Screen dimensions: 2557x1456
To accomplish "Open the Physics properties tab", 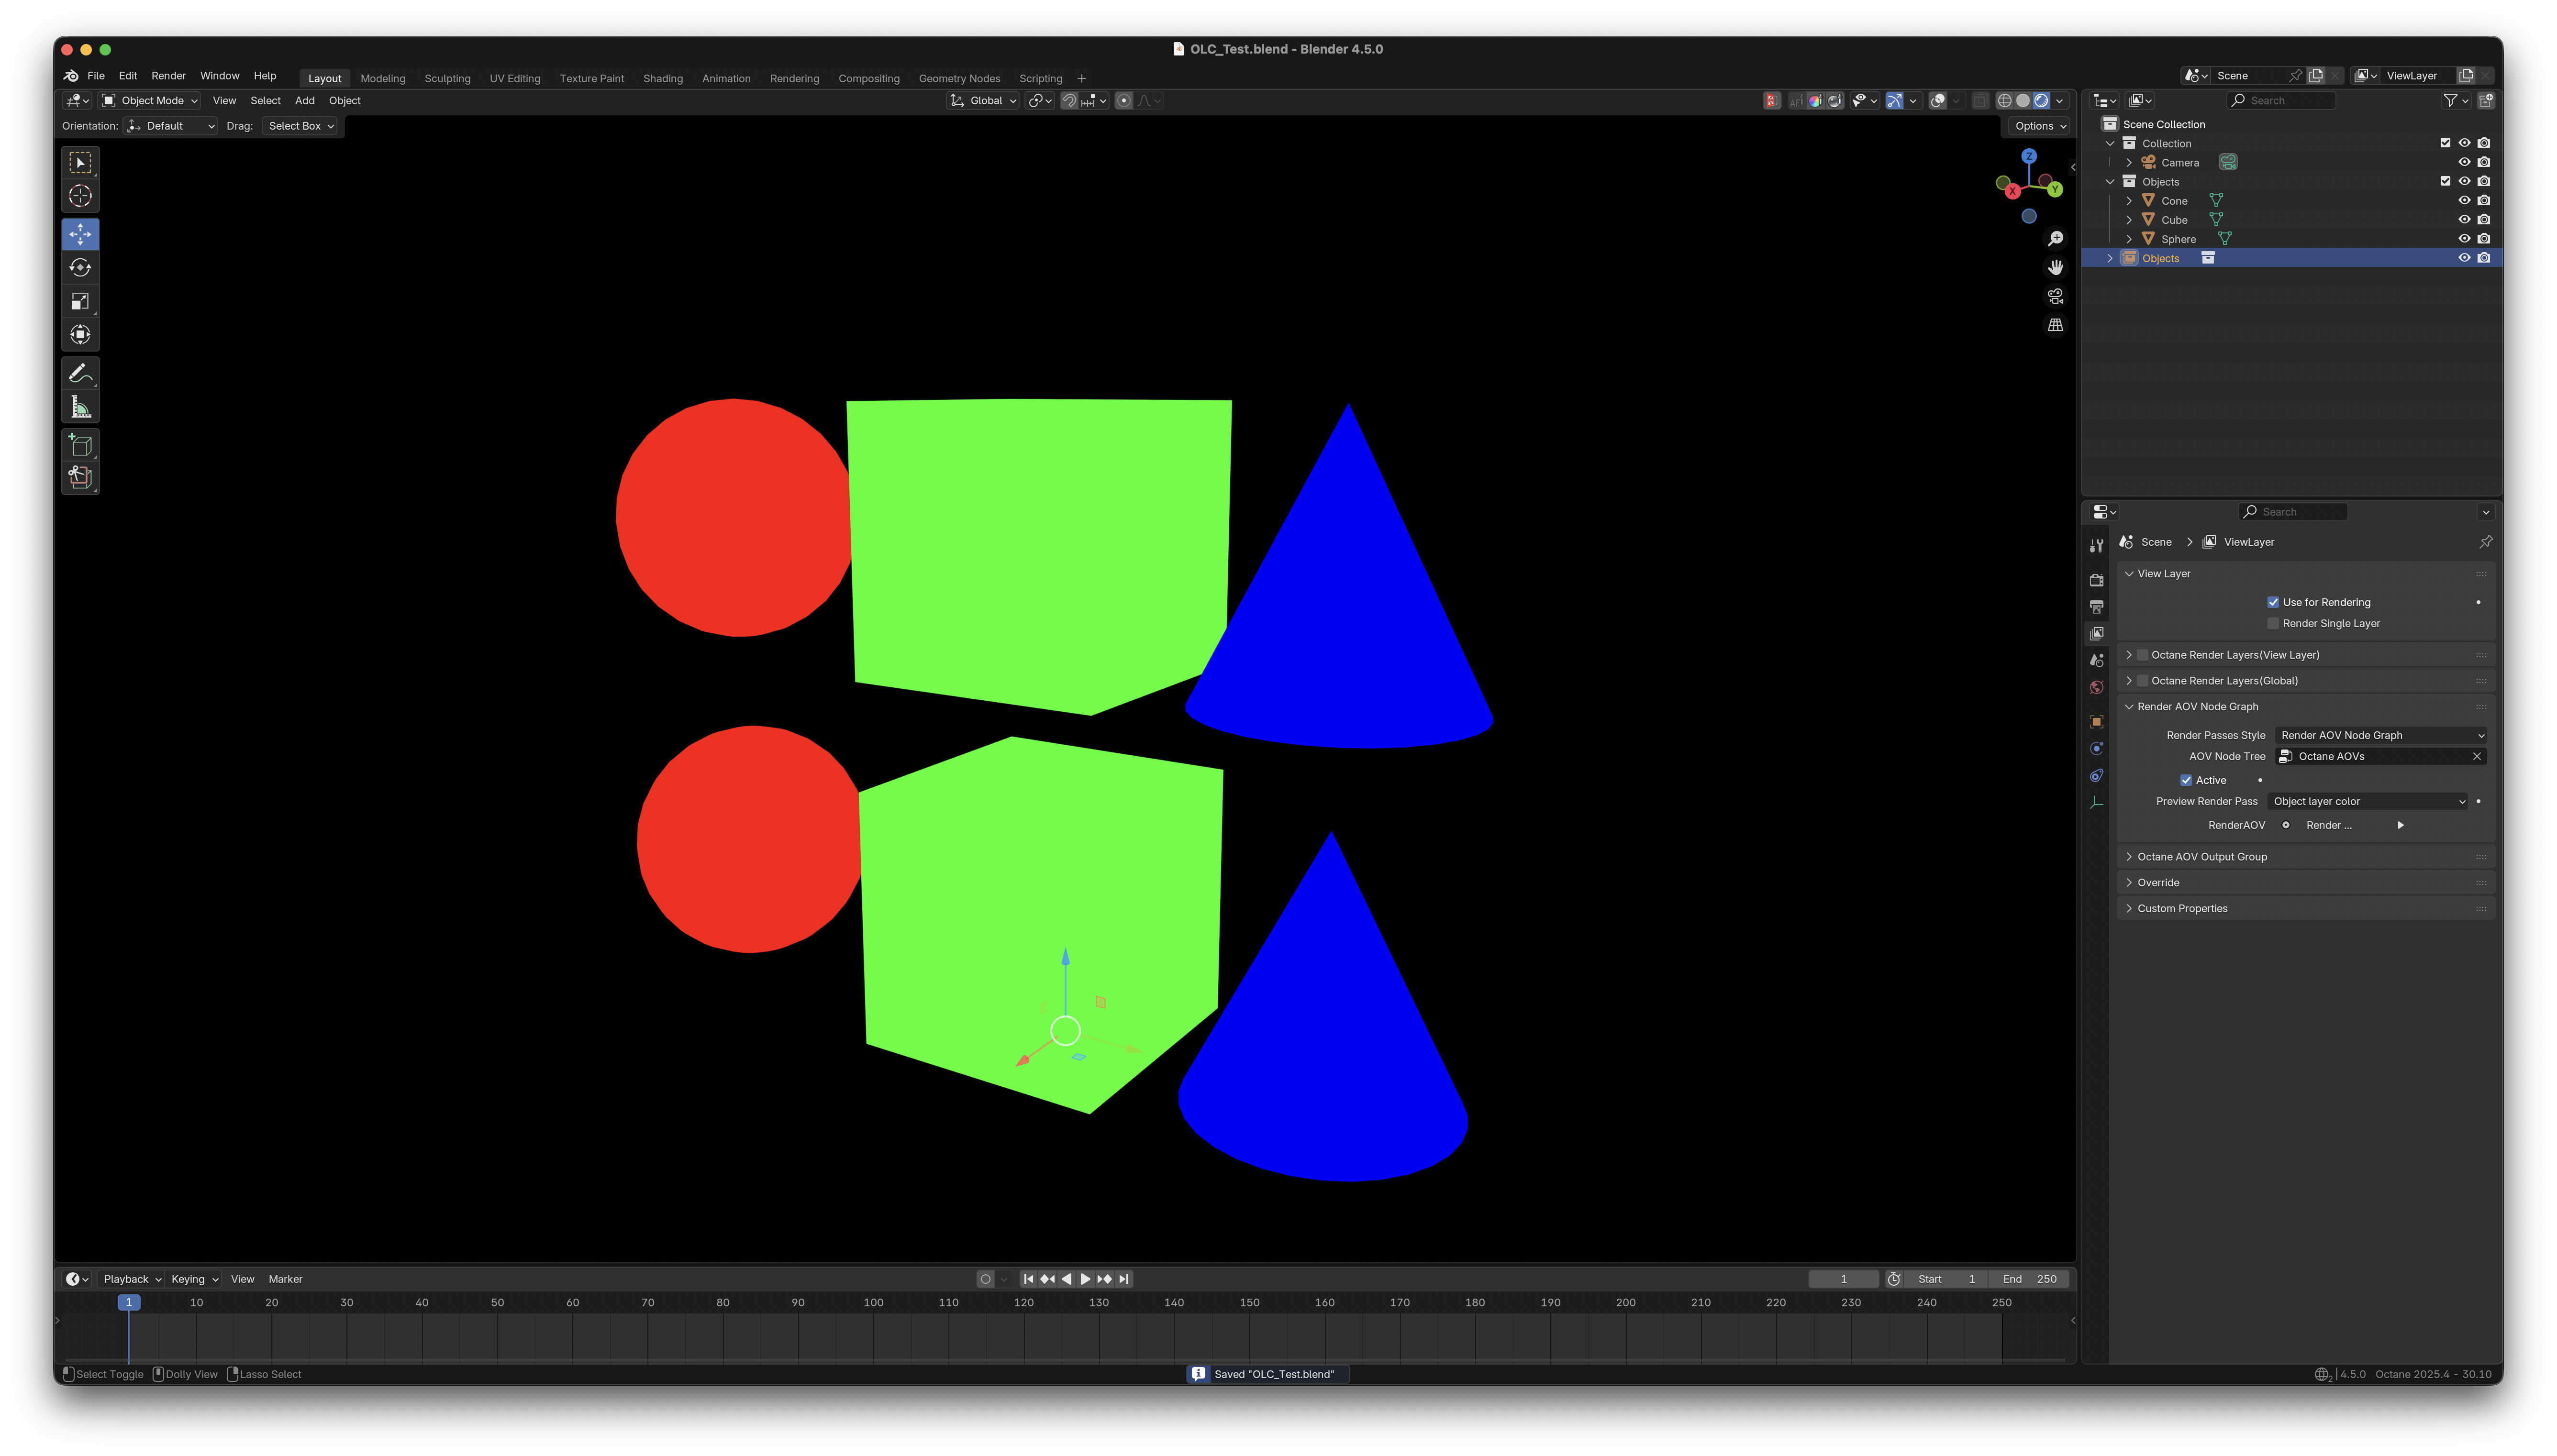I will click(x=2096, y=749).
